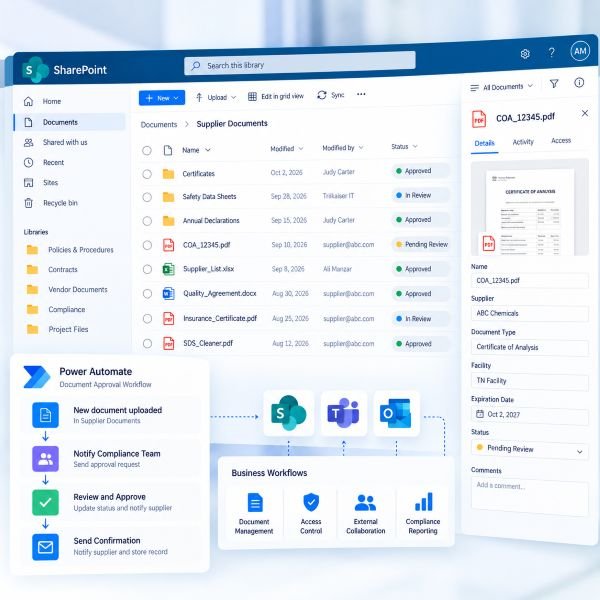Select Documents in left navigation
Image resolution: width=600 pixels, height=600 pixels.
[x=70, y=122]
